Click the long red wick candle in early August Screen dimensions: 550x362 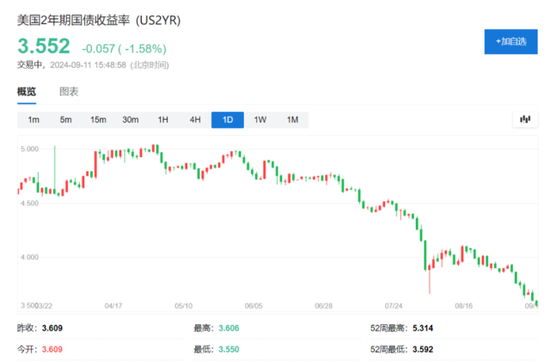429,279
